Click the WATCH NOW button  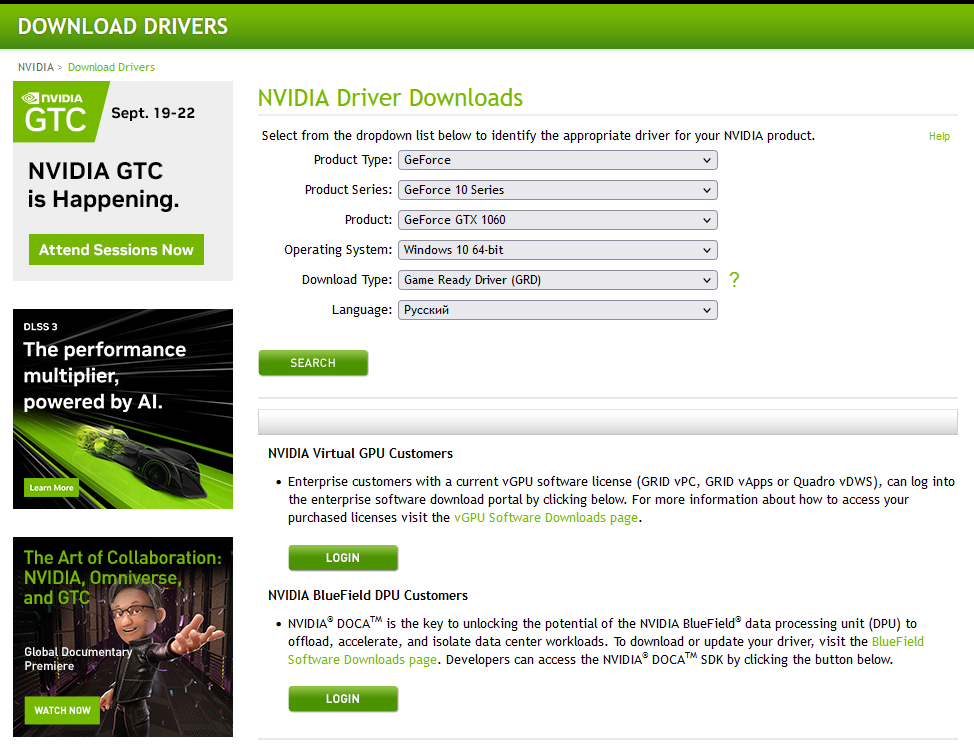click(62, 710)
